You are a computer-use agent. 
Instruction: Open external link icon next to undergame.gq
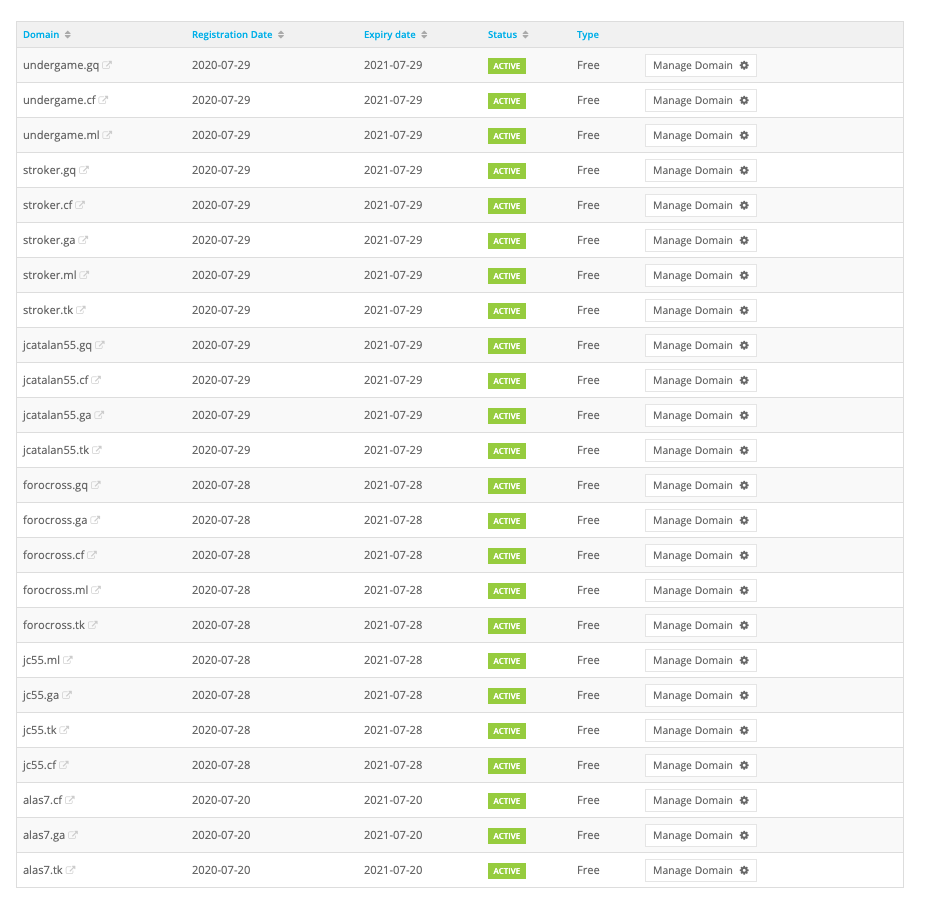click(107, 65)
